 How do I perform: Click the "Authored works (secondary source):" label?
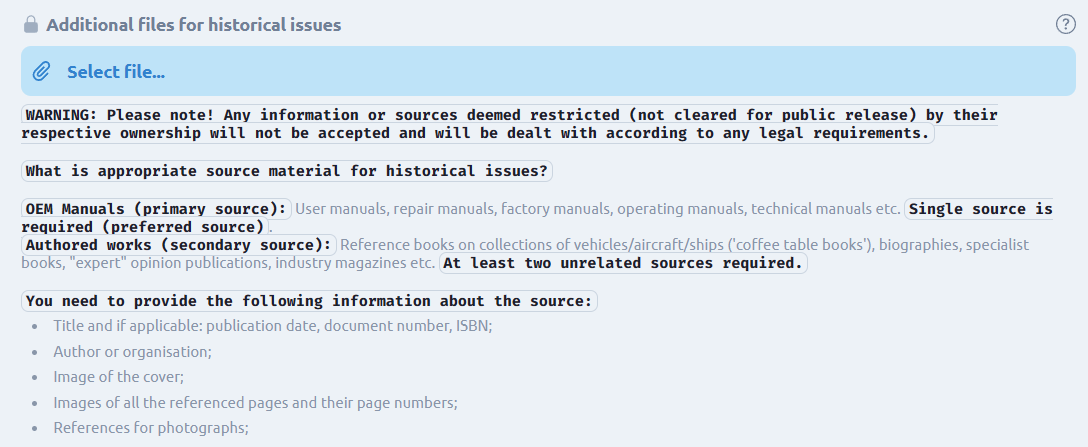pyautogui.click(x=178, y=245)
